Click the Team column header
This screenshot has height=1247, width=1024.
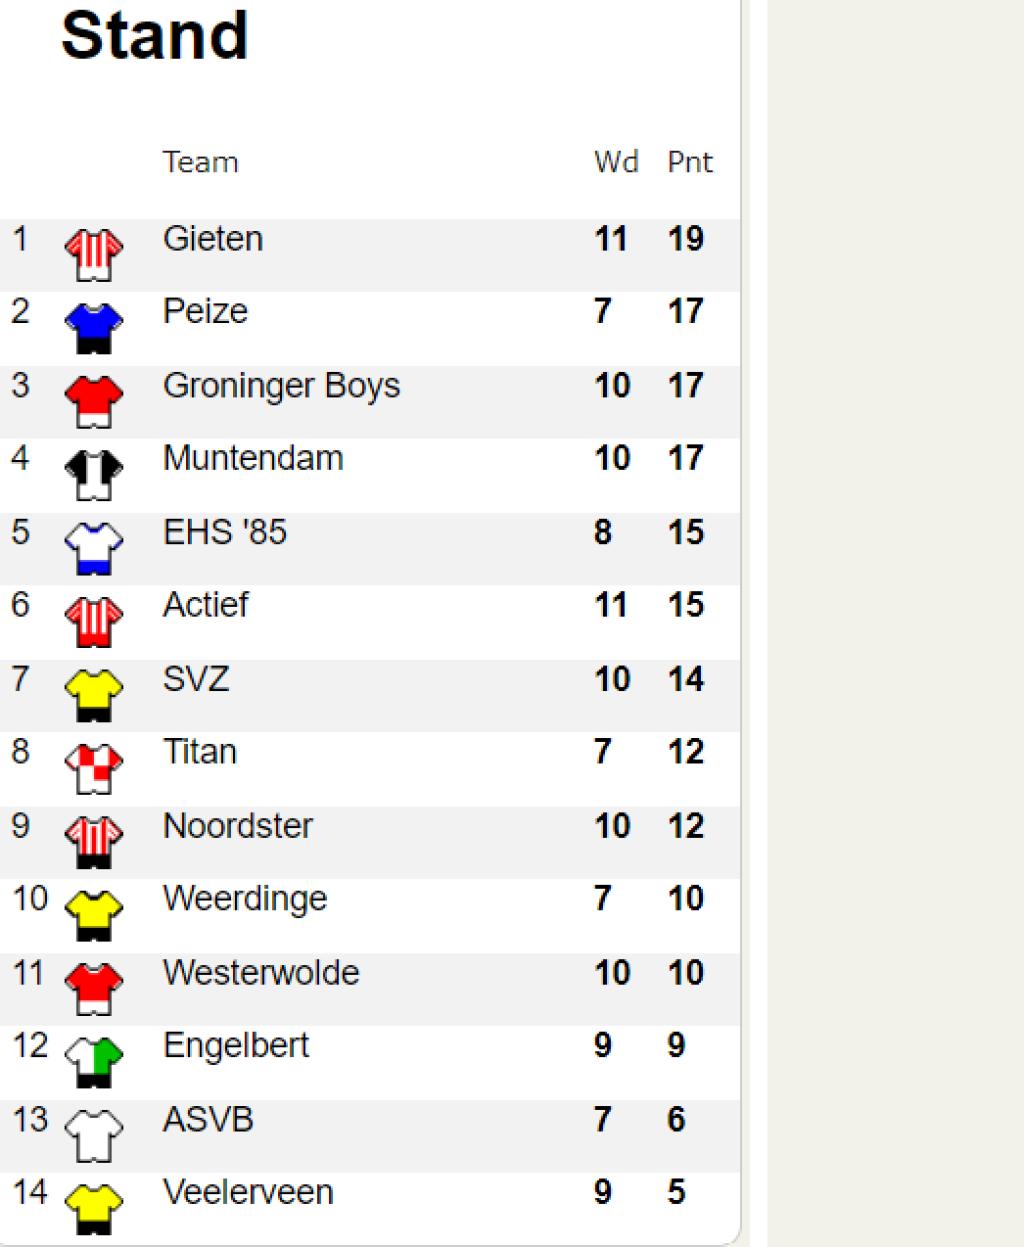point(201,162)
